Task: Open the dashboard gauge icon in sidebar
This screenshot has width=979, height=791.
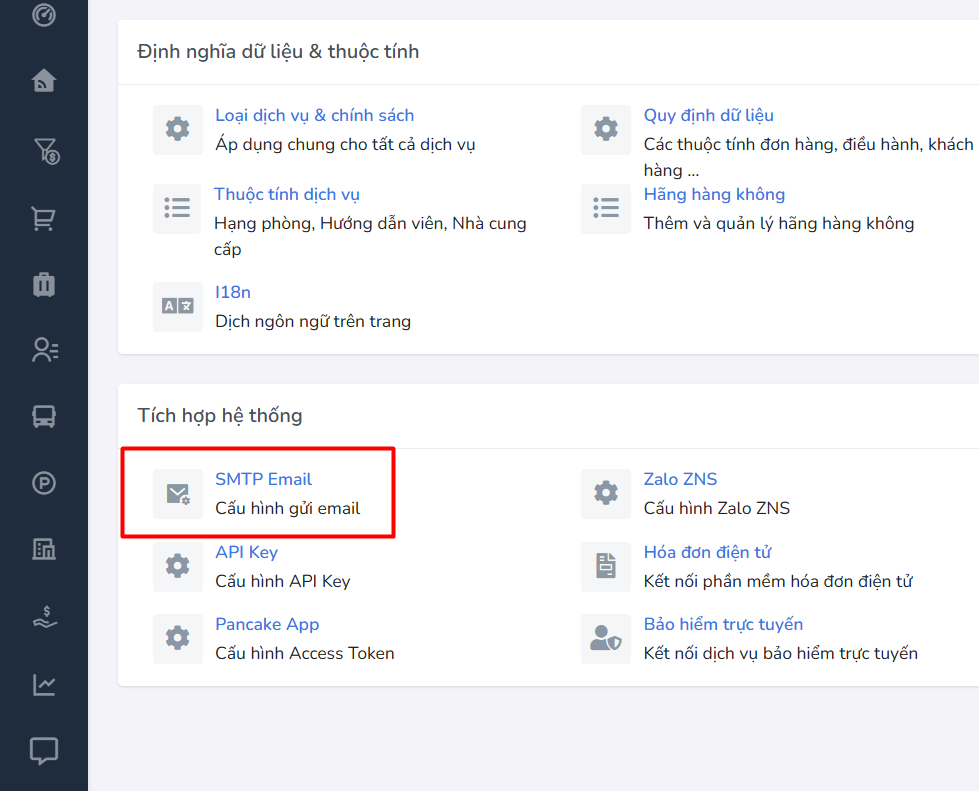Action: tap(44, 15)
